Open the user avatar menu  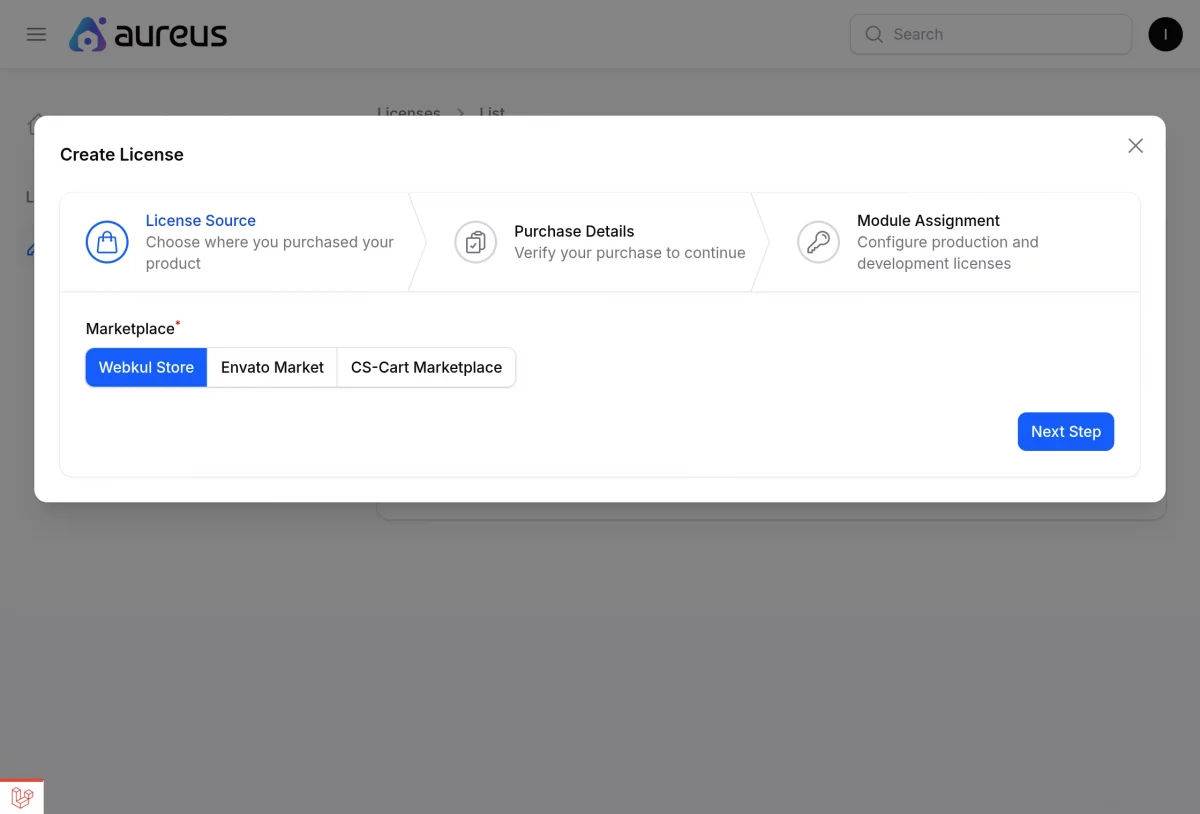1165,34
